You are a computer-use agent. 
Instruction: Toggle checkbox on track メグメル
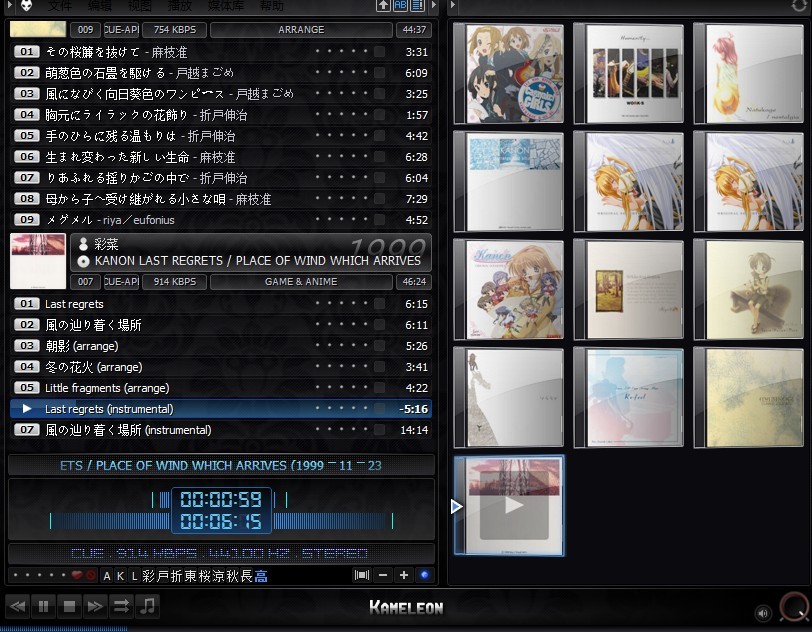(379, 220)
